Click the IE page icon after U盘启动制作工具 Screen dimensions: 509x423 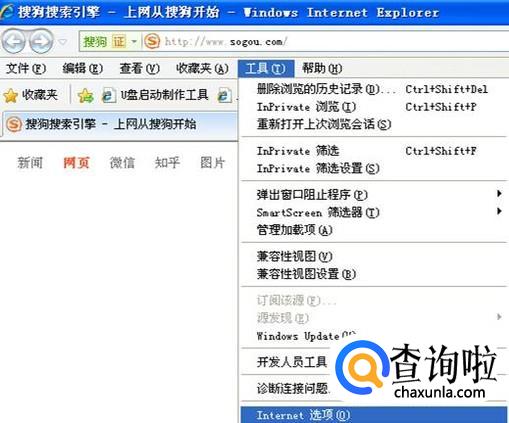(x=225, y=96)
